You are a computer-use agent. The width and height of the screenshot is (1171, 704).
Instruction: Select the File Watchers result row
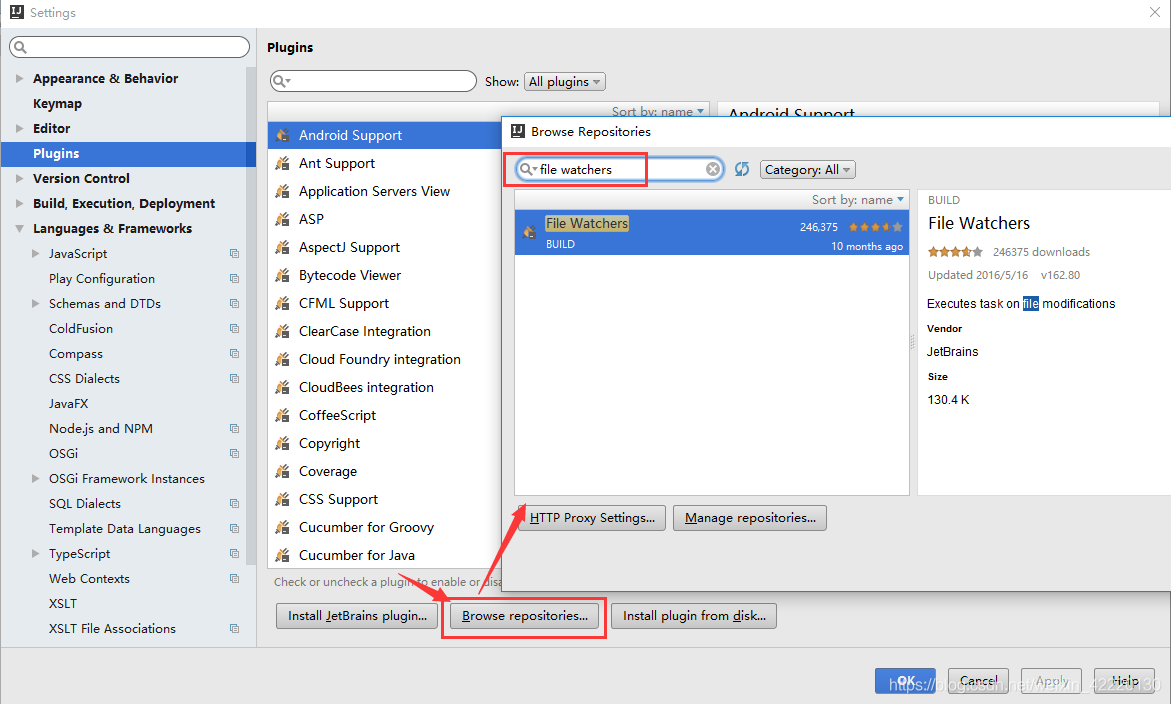click(712, 233)
